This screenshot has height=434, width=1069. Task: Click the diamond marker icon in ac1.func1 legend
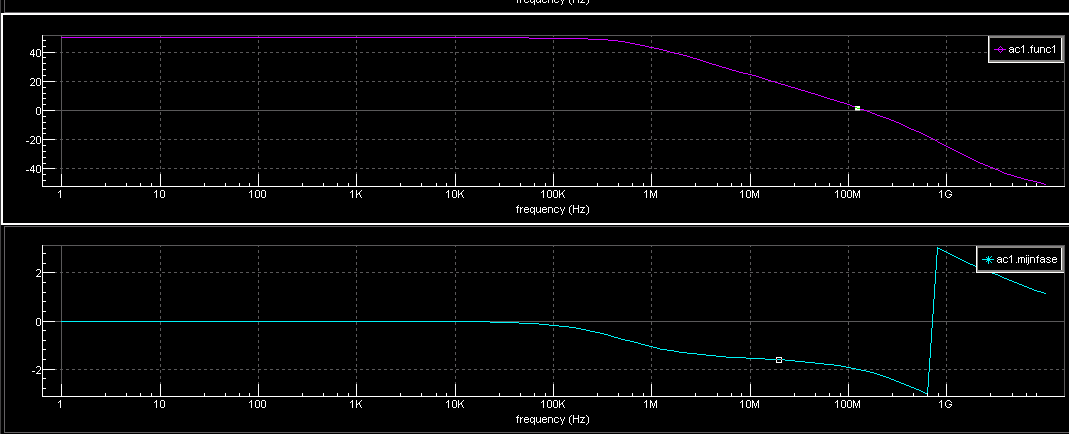click(999, 49)
